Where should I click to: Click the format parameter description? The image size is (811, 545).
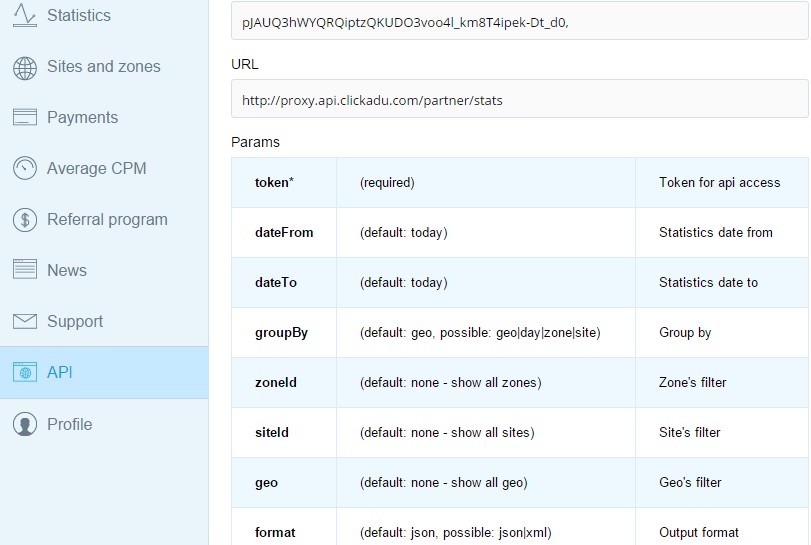pos(699,532)
